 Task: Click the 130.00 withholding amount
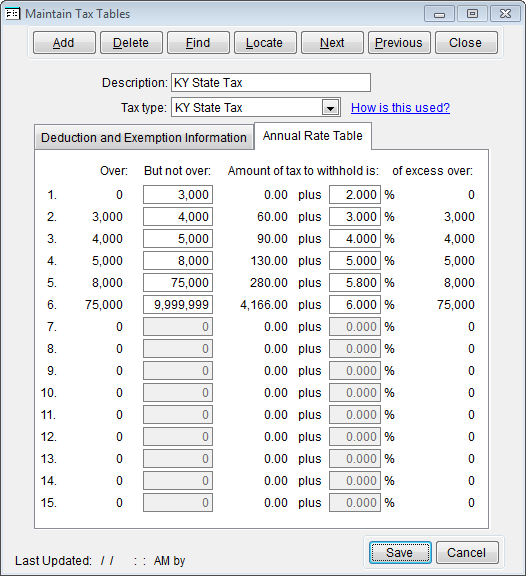pos(269,261)
